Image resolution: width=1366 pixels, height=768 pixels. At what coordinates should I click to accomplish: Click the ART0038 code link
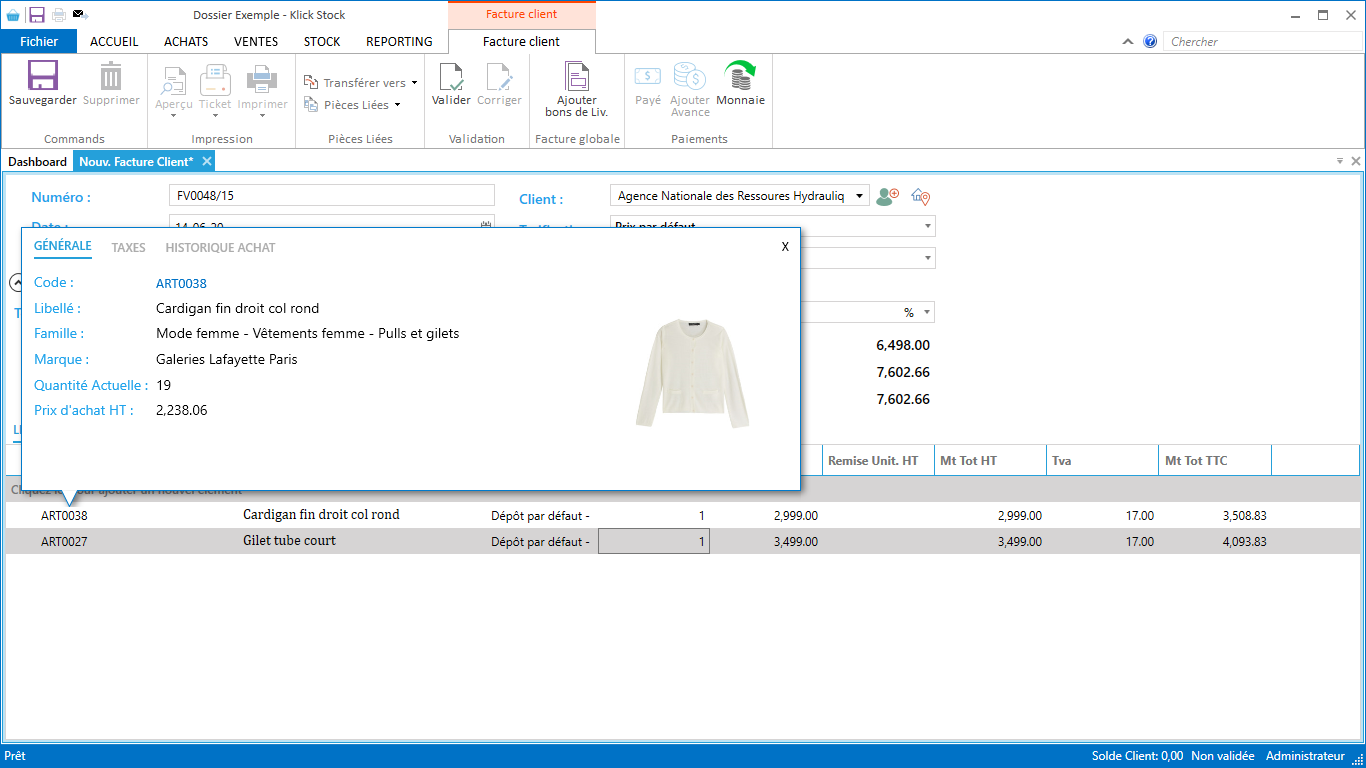(181, 284)
